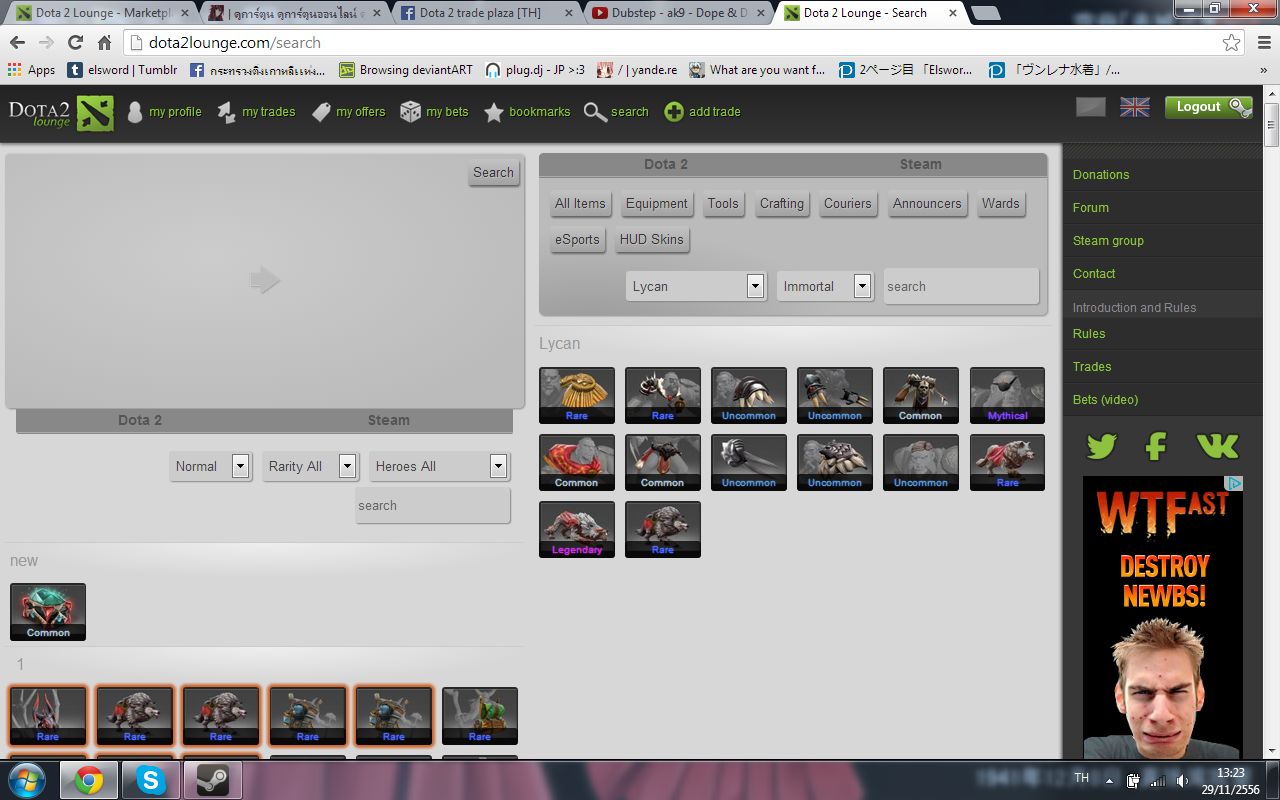Viewport: 1280px width, 800px height.
Task: Open the Rules link in the sidebar
Action: [x=1089, y=334]
